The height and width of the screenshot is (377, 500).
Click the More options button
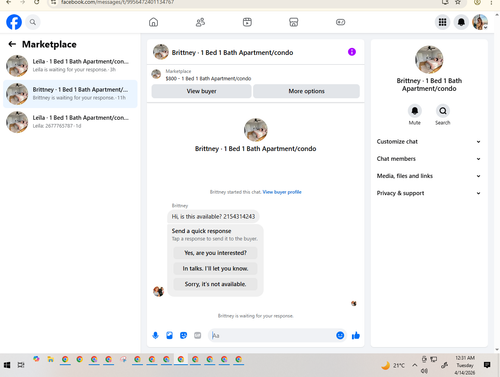306,91
